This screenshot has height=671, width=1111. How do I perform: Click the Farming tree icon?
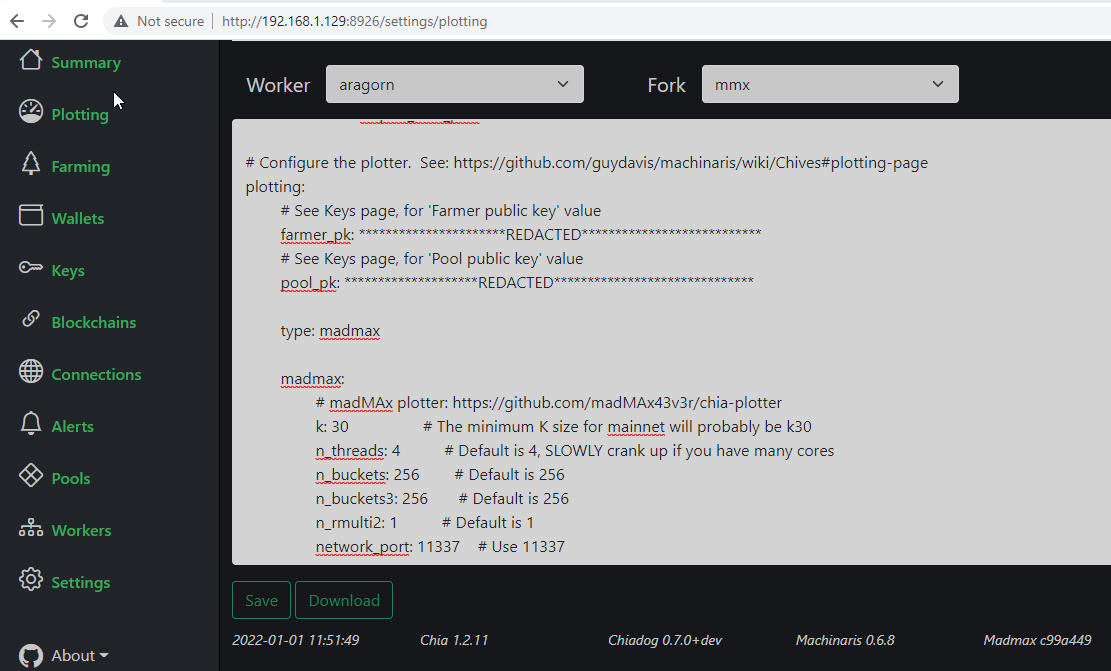coord(30,163)
